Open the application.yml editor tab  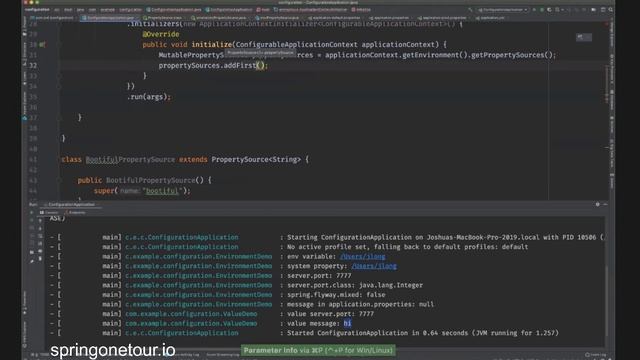point(490,18)
